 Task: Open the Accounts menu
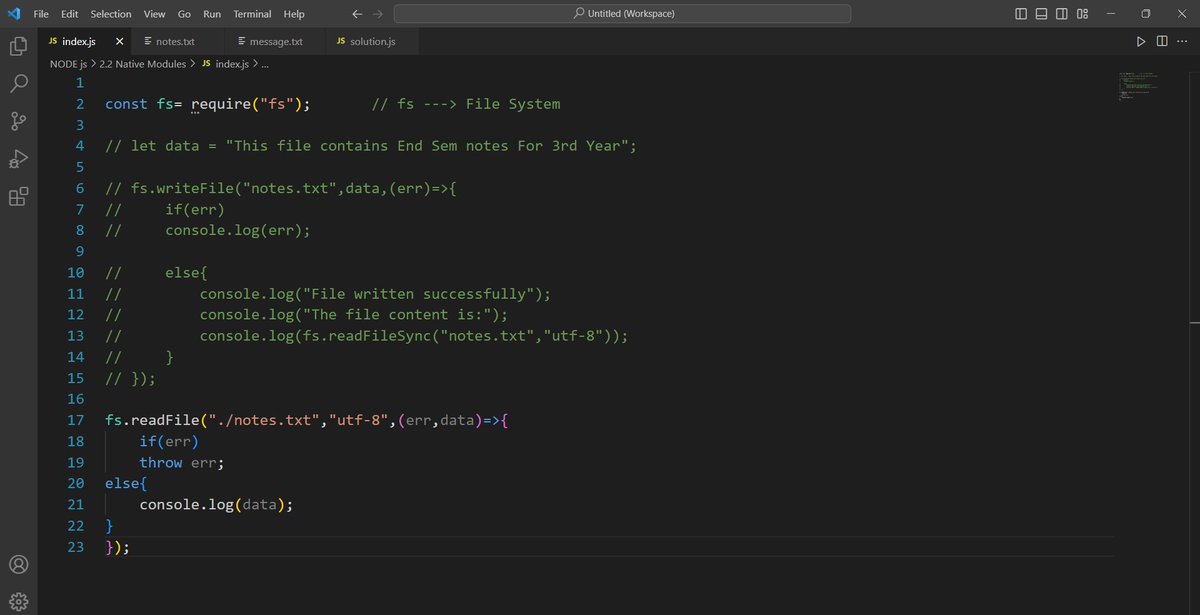(18, 564)
